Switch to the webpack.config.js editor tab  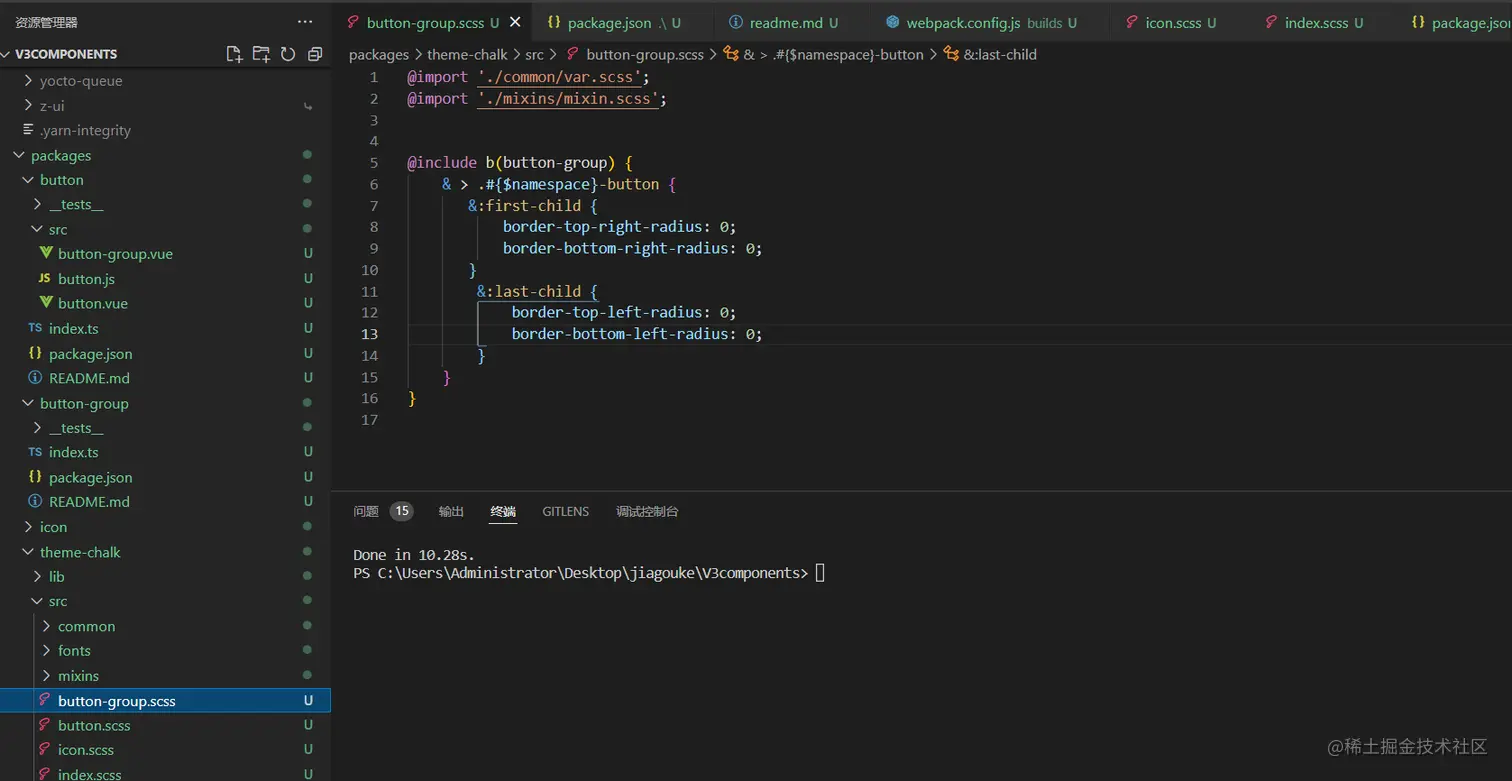[962, 22]
